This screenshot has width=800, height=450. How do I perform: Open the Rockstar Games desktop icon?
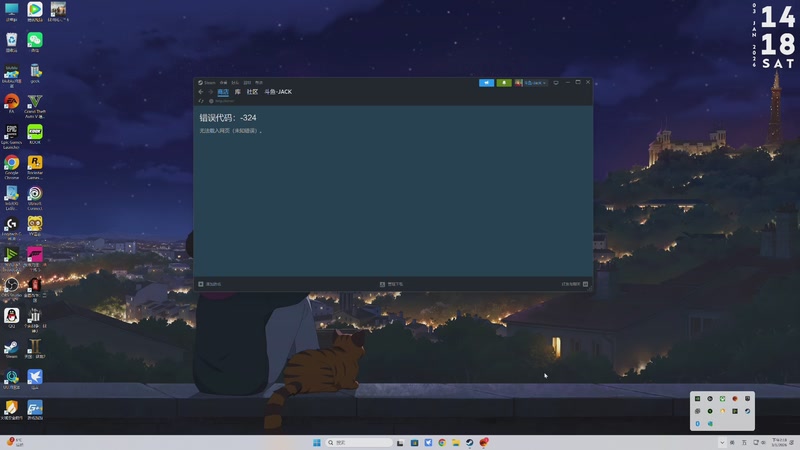pos(35,167)
